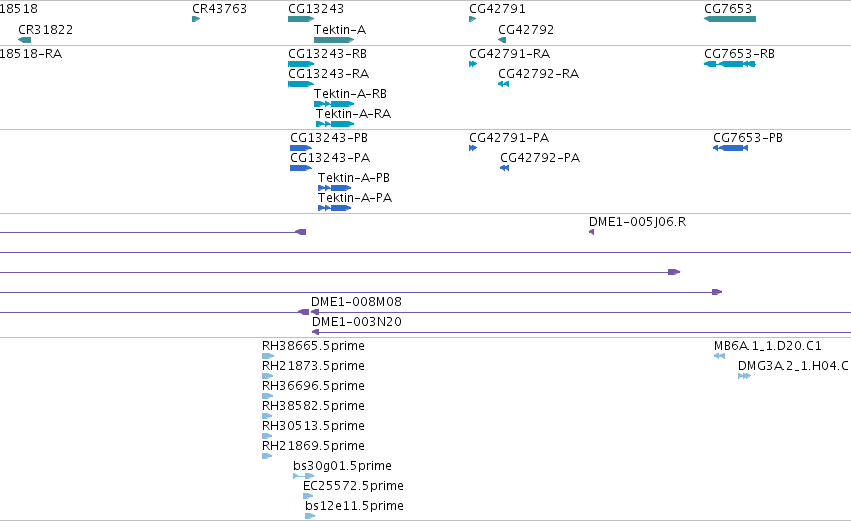Select the CG13243-RB transcript glyph

point(301,64)
